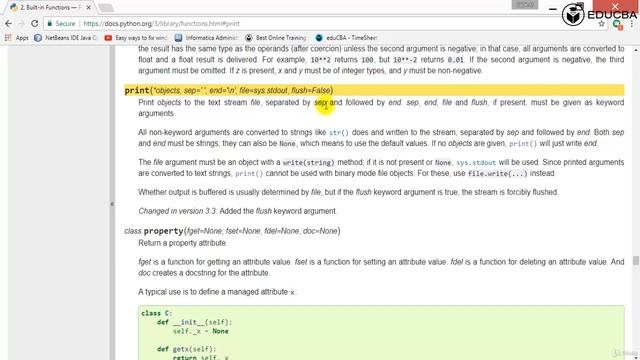Viewport: 640px width, 360px height.
Task: Click 'write(string)' inline code text
Action: 308,162
